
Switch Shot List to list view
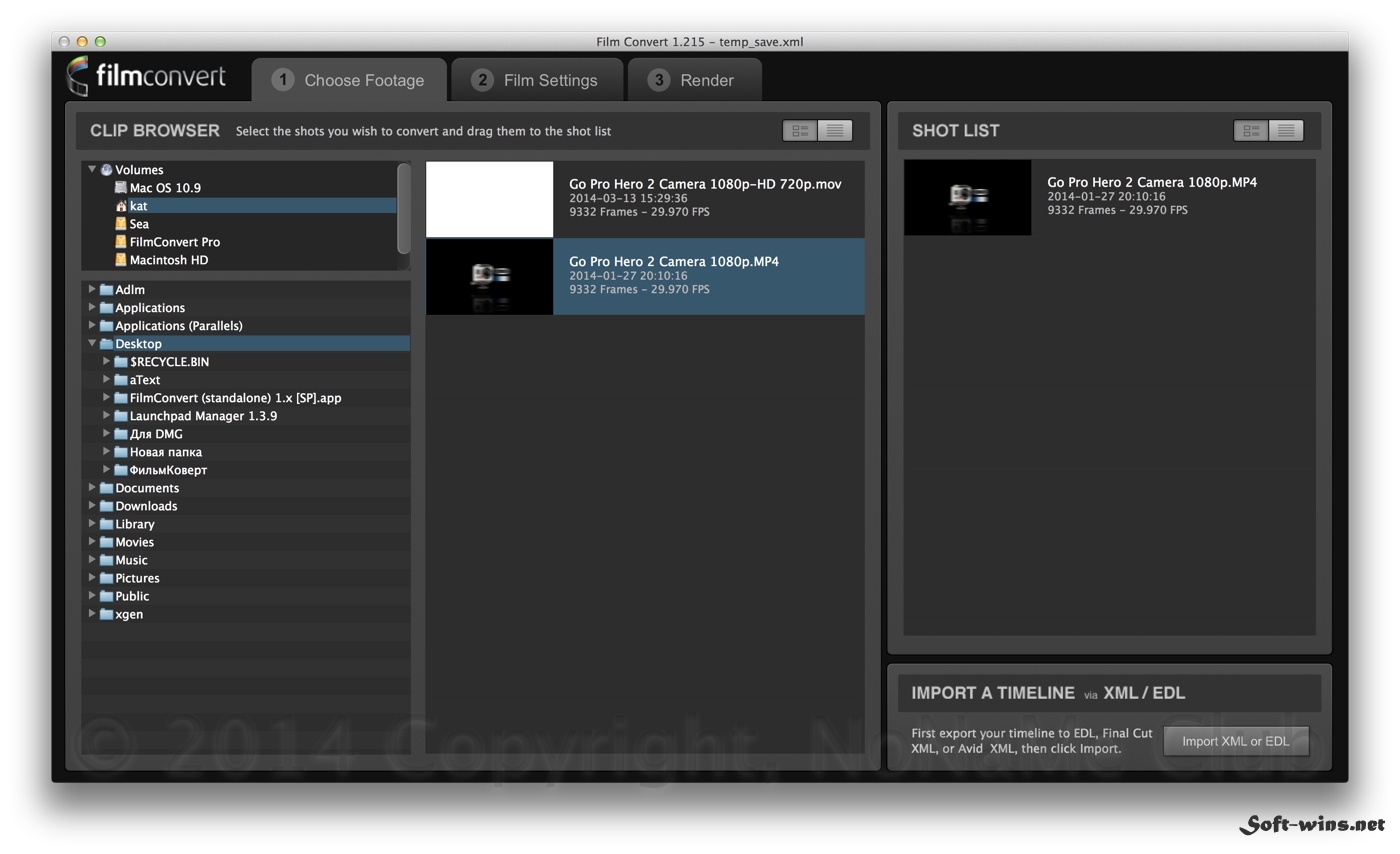[x=1286, y=130]
